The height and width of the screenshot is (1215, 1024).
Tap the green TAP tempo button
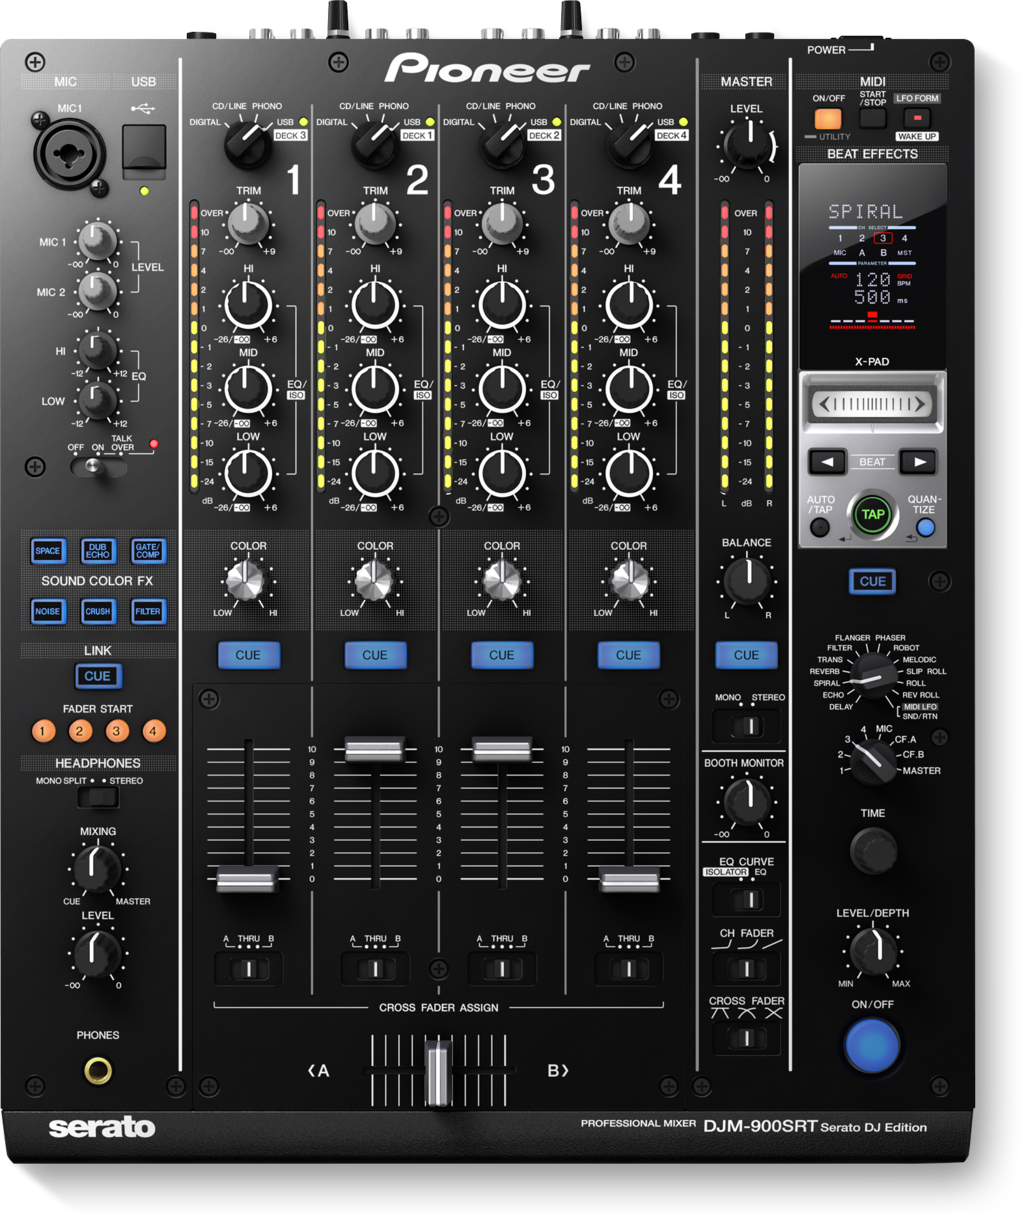(x=872, y=515)
